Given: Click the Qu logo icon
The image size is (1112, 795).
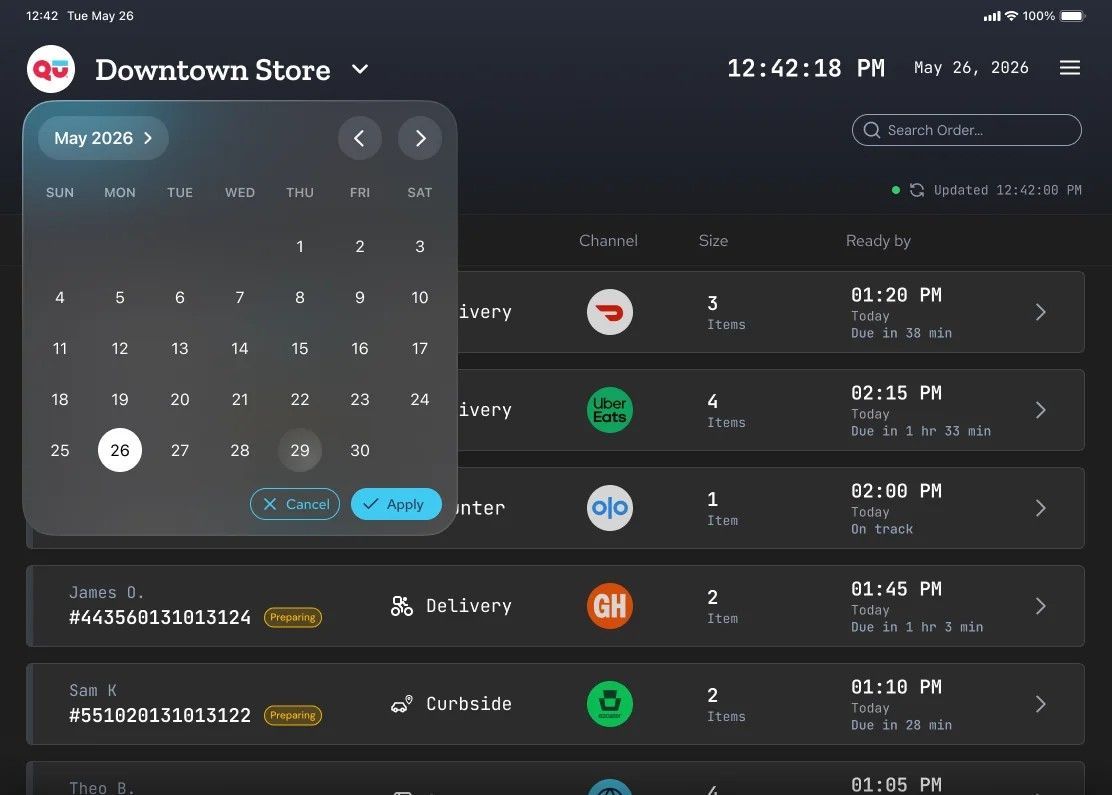Looking at the screenshot, I should pos(51,69).
